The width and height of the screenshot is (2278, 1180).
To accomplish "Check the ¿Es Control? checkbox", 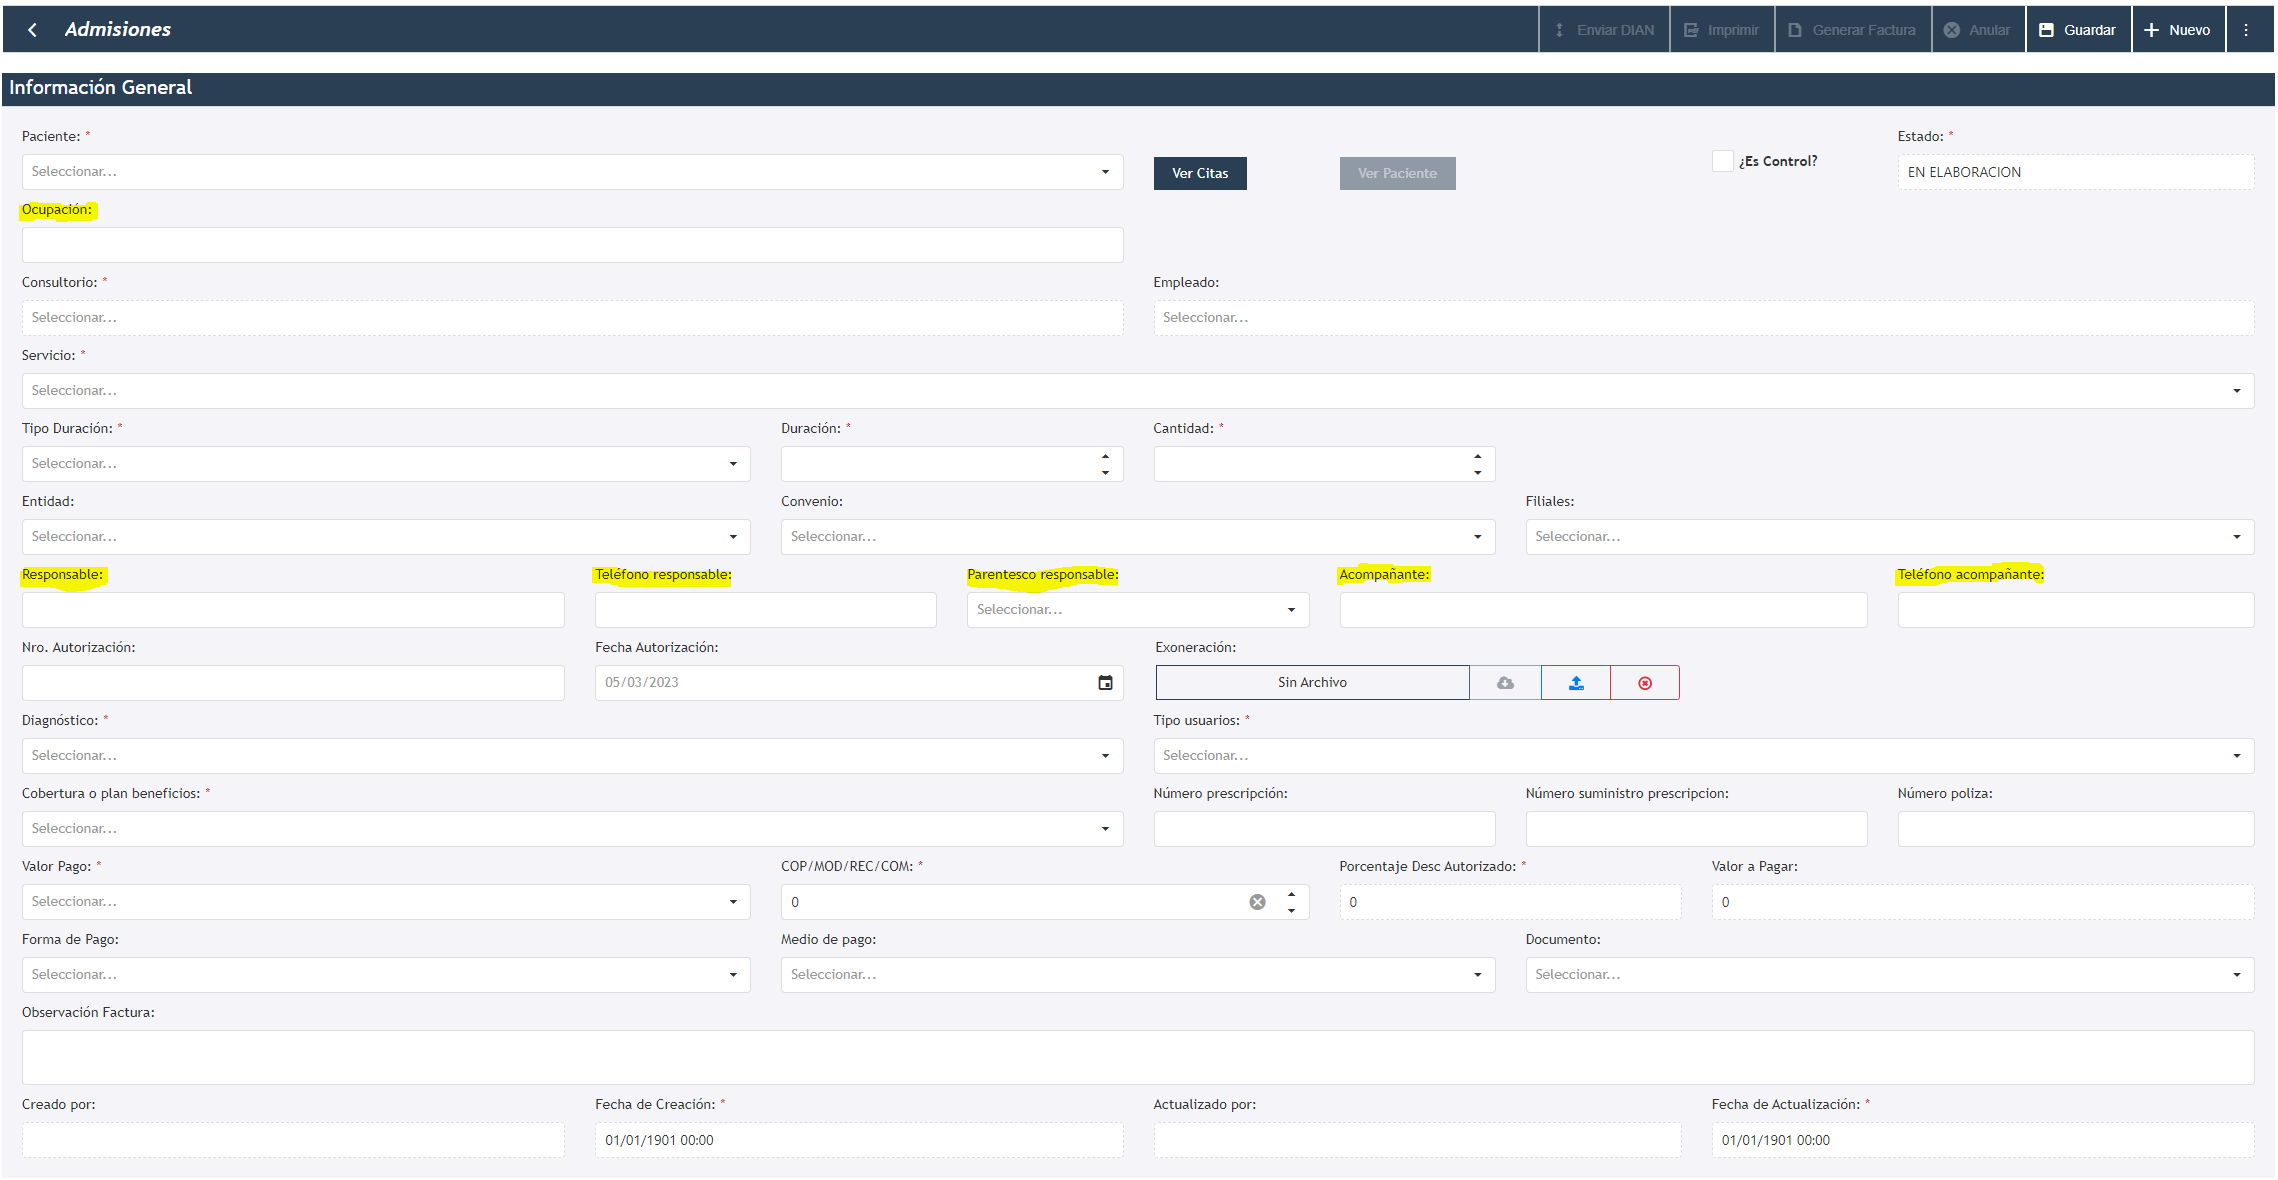I will (x=1722, y=161).
